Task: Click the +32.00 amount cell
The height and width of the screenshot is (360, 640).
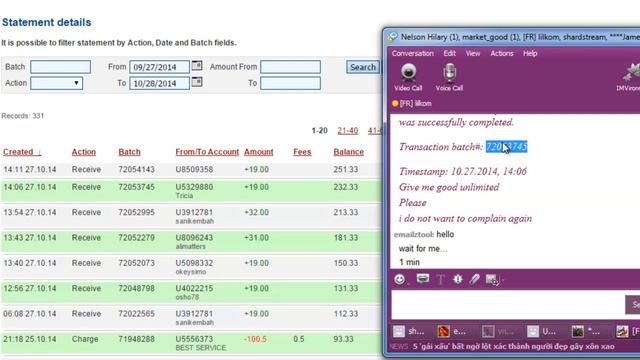Action: click(256, 212)
